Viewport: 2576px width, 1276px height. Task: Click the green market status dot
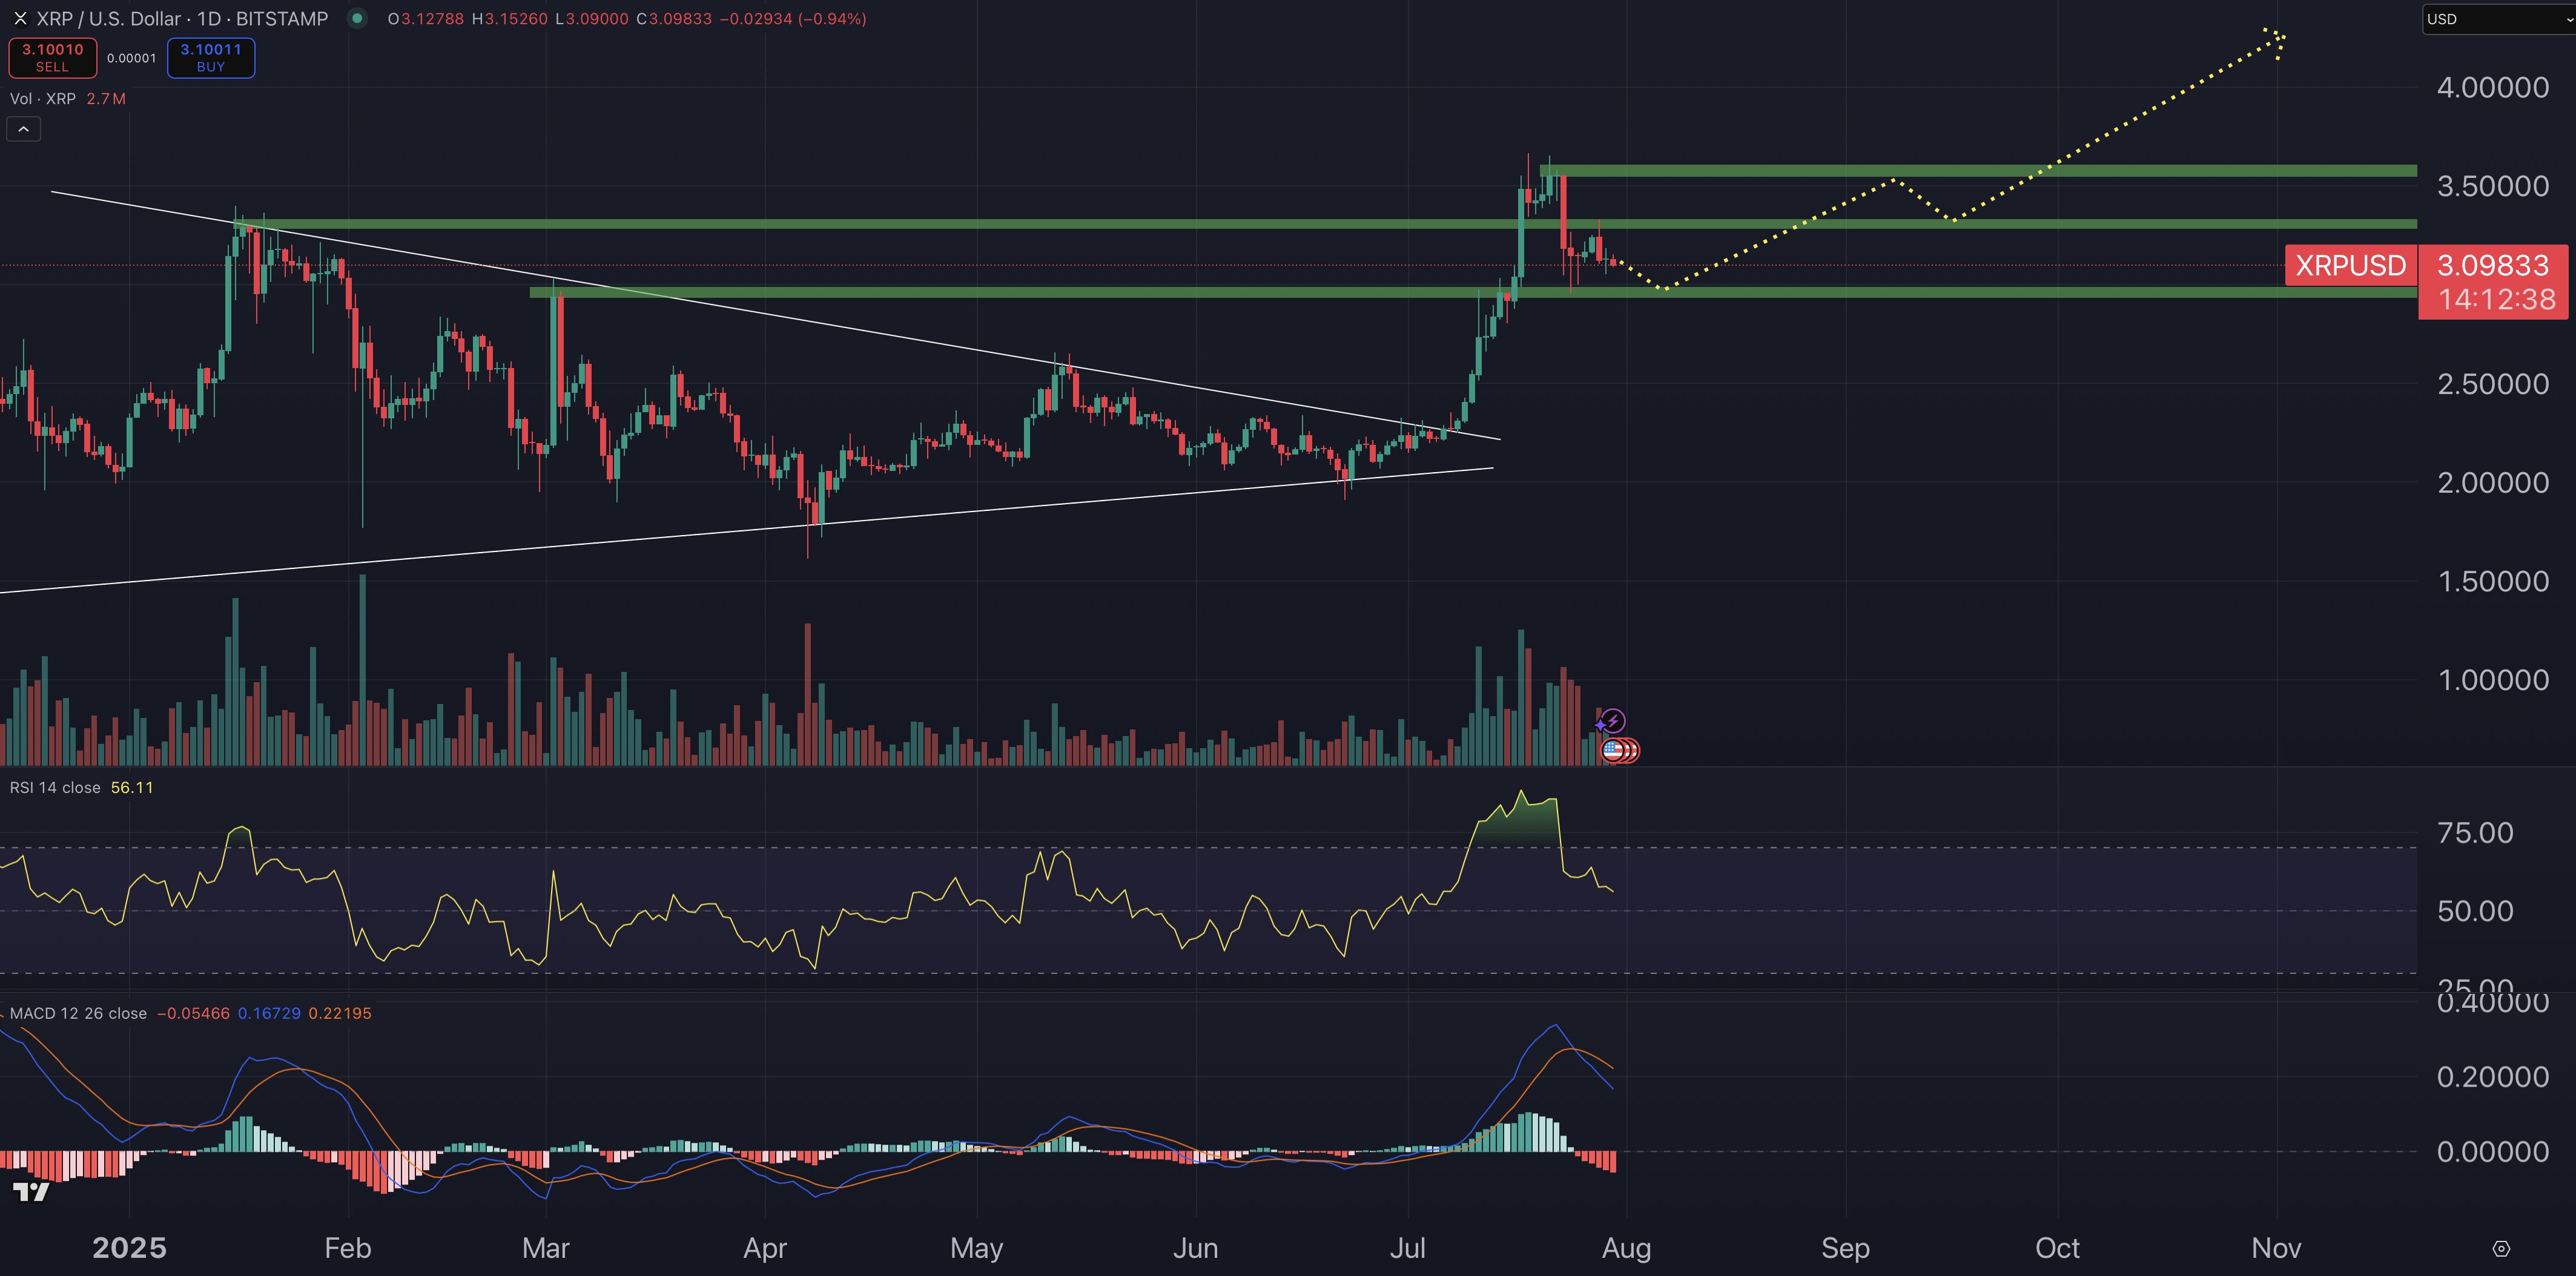(356, 18)
